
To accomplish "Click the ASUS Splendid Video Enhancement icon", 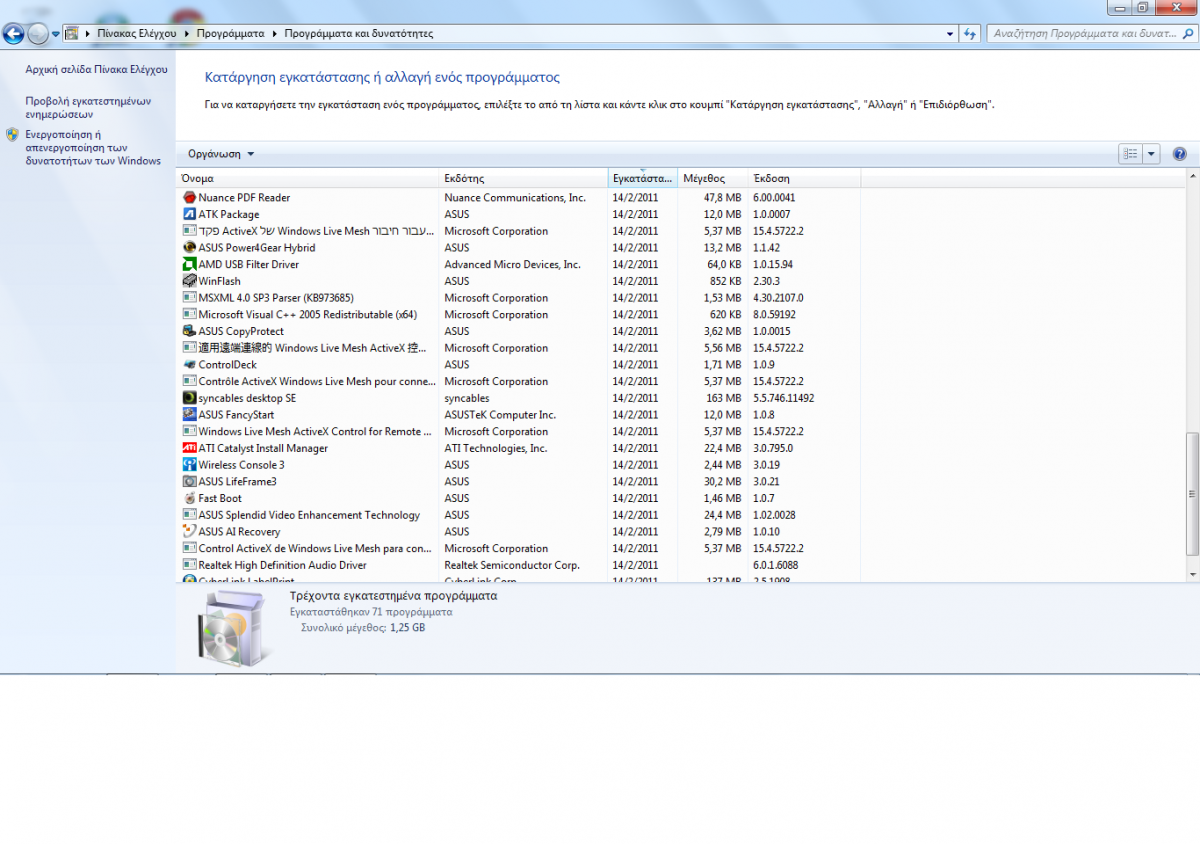I will pos(190,515).
